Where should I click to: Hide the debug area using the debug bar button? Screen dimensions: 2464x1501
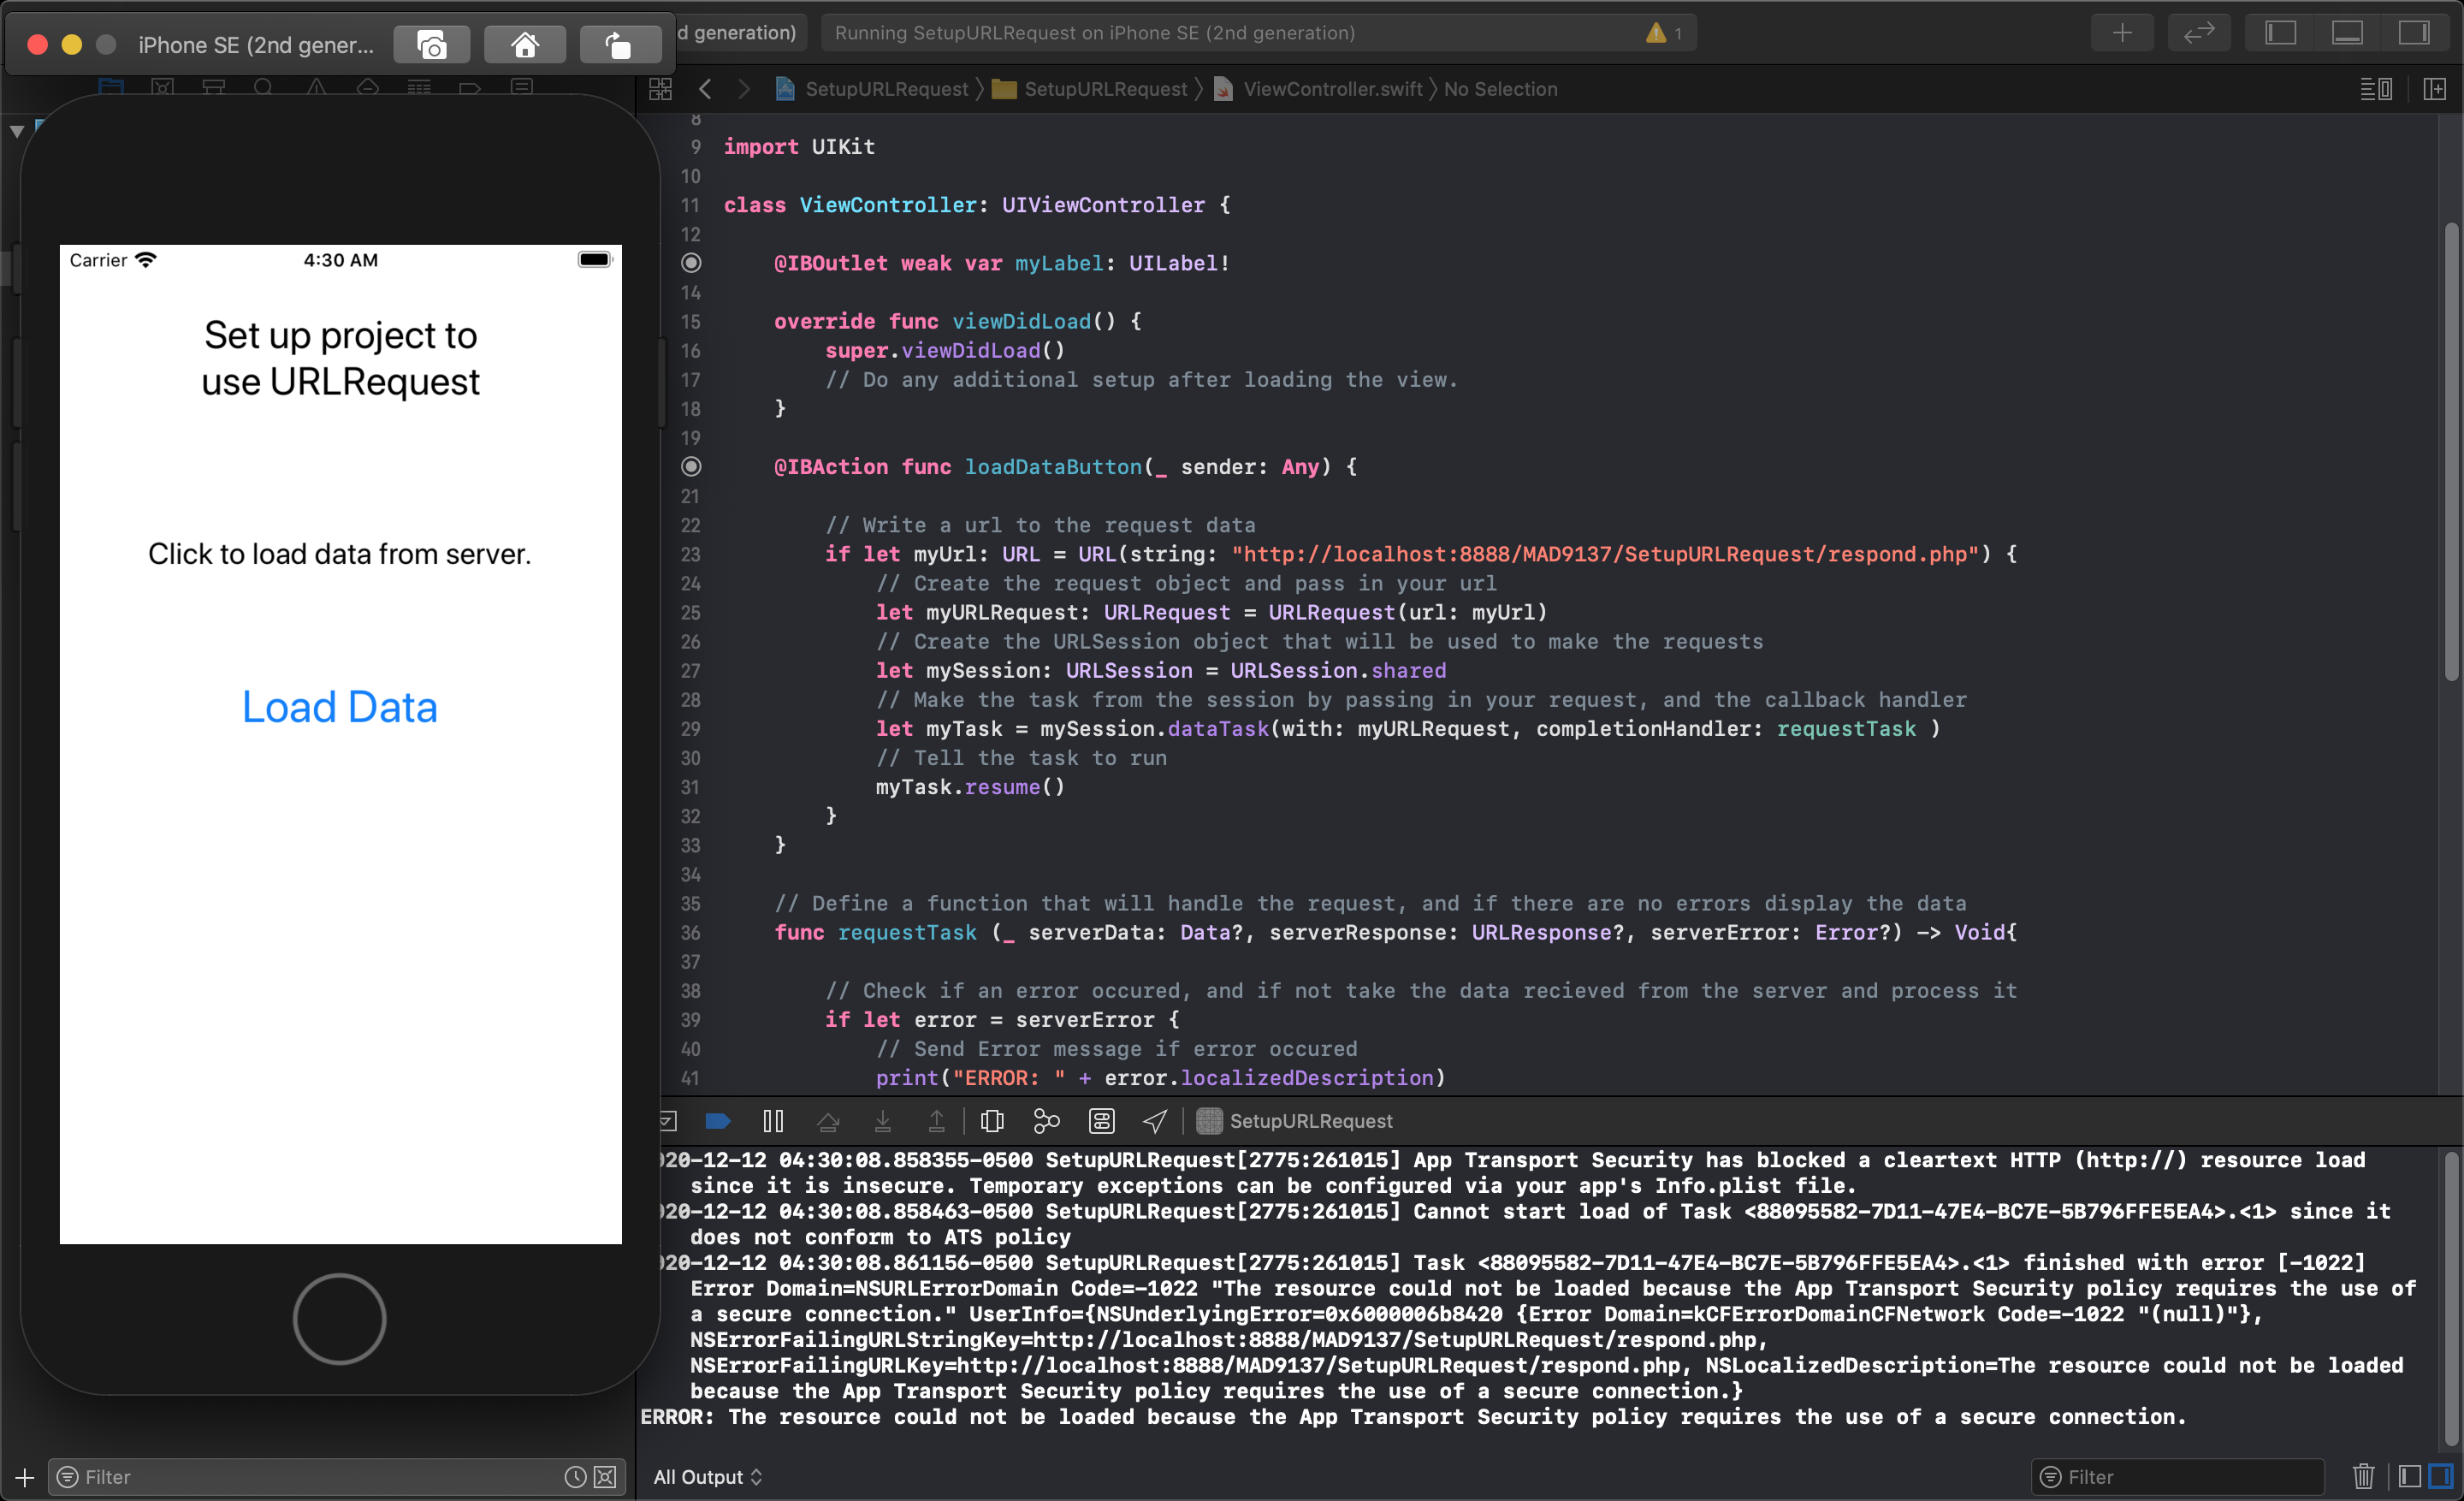click(x=668, y=1121)
